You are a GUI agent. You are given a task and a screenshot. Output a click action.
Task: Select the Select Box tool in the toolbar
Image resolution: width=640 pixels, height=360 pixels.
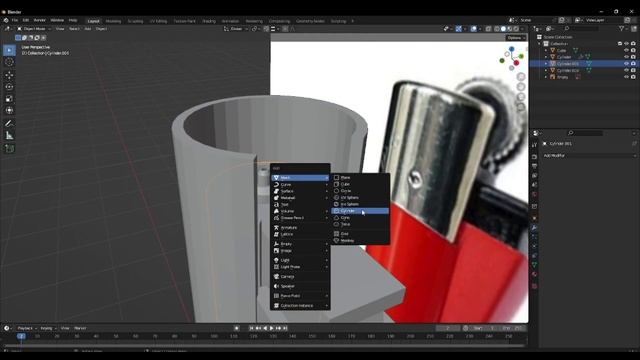(9, 50)
